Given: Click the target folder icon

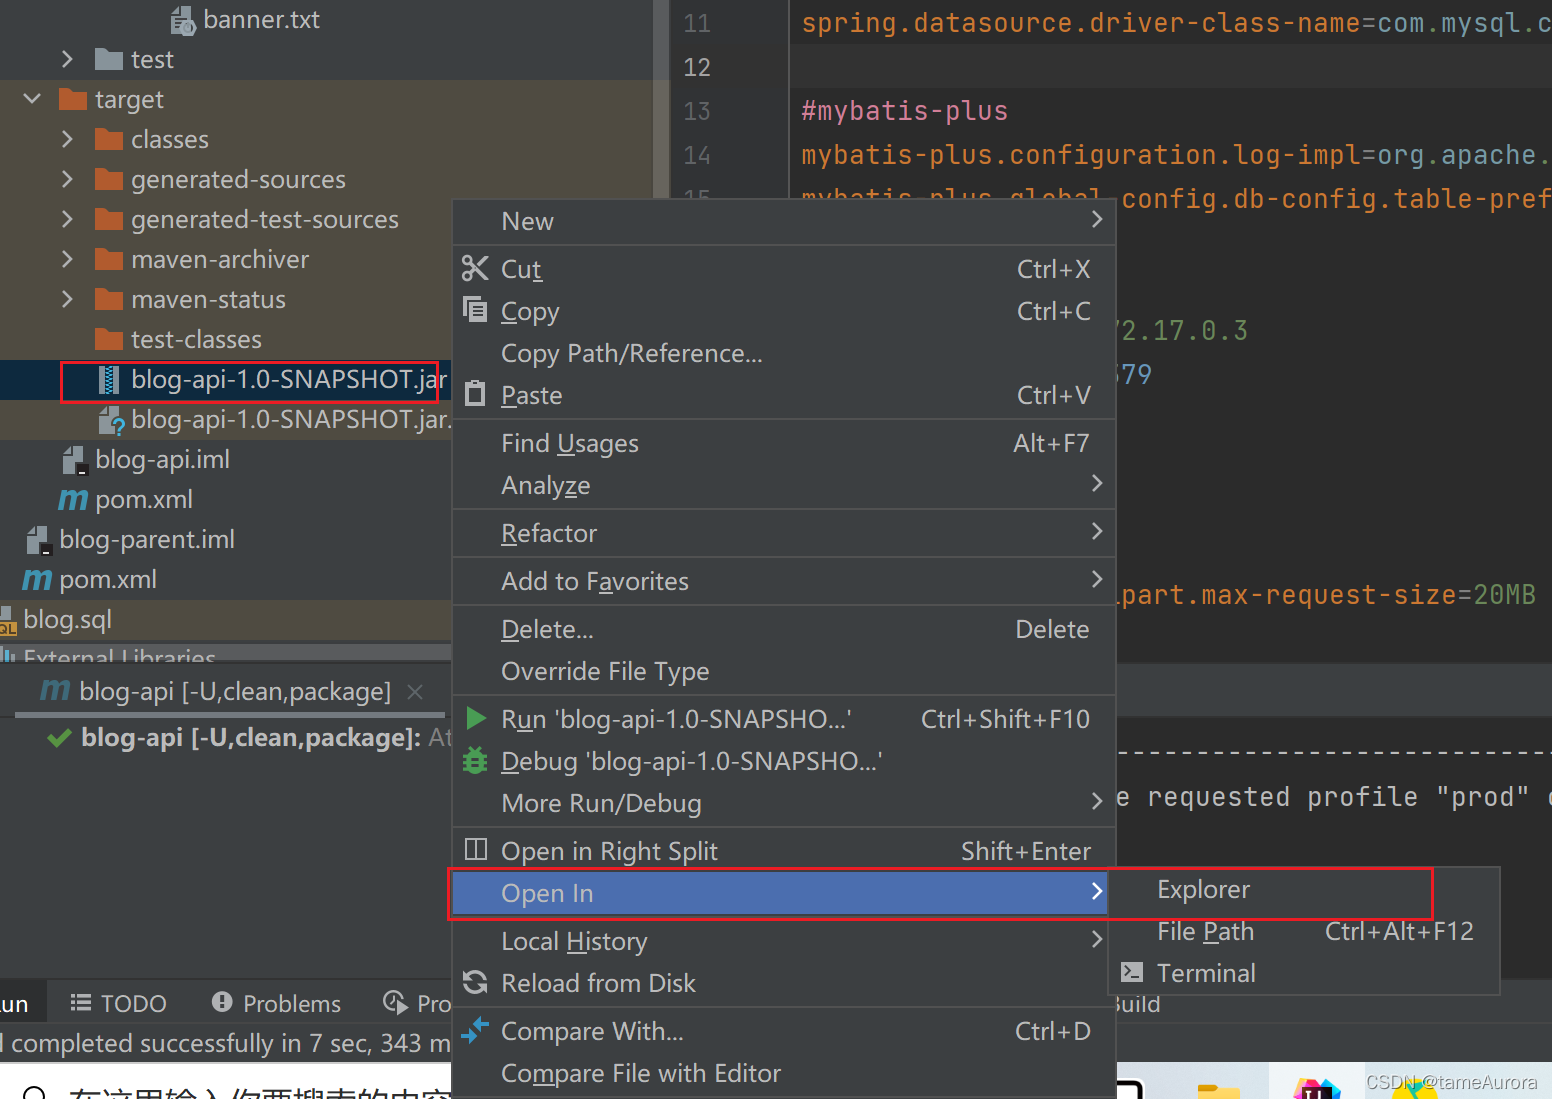Looking at the screenshot, I should [73, 100].
